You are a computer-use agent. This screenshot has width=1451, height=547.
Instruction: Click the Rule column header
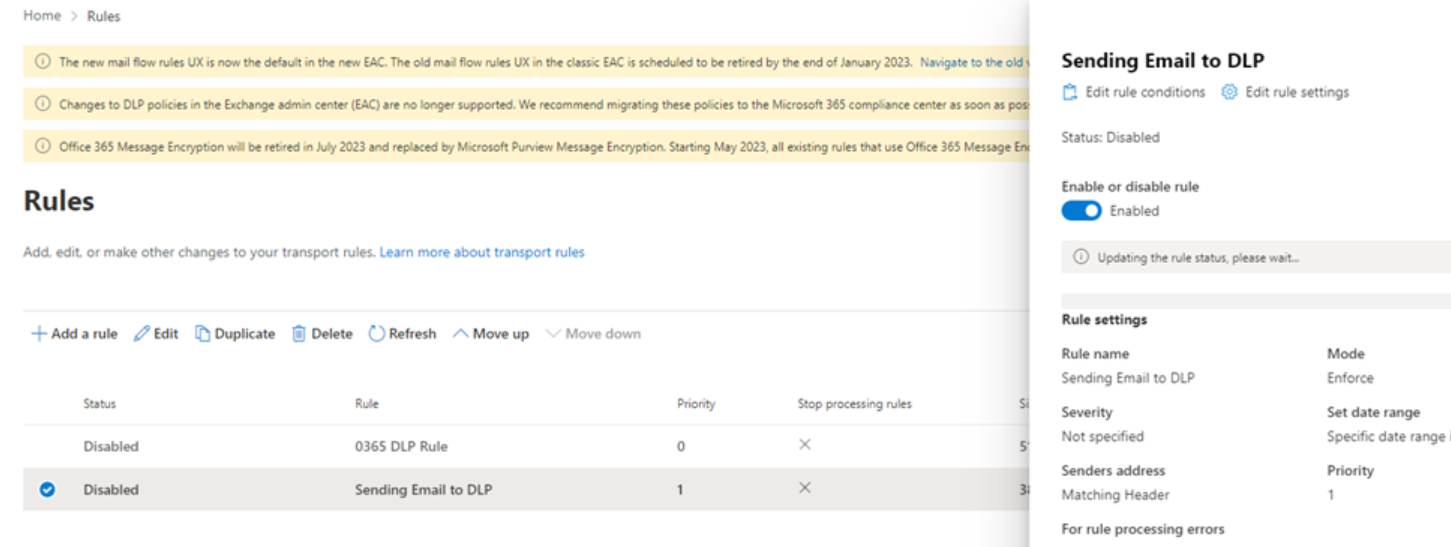pyautogui.click(x=366, y=404)
